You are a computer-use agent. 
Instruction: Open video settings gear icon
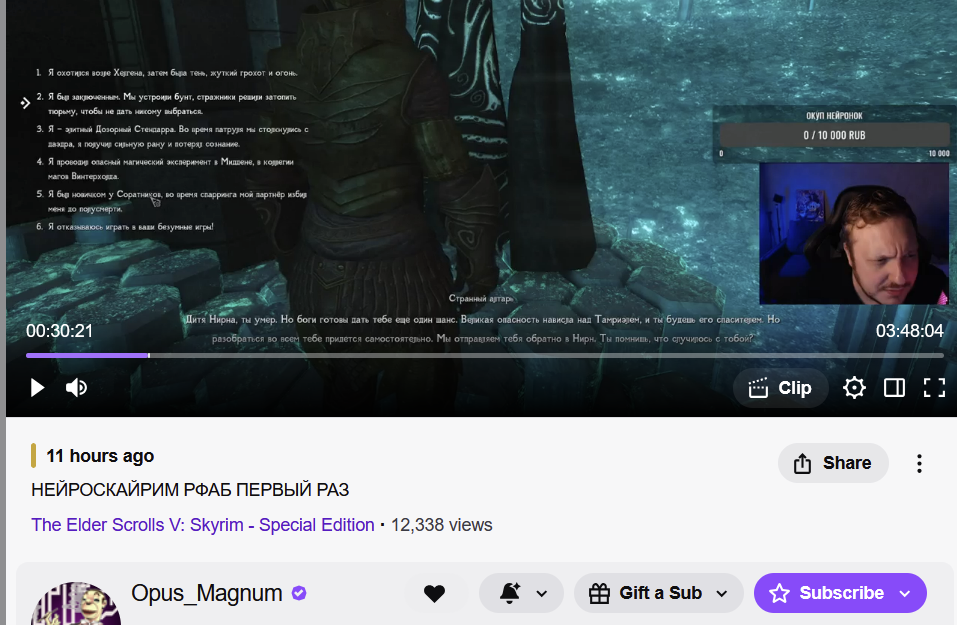[x=854, y=388]
